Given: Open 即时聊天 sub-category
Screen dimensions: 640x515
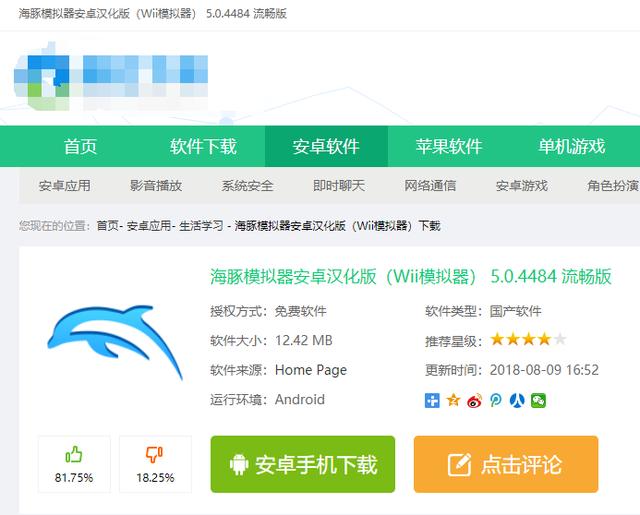Looking at the screenshot, I should [339, 186].
